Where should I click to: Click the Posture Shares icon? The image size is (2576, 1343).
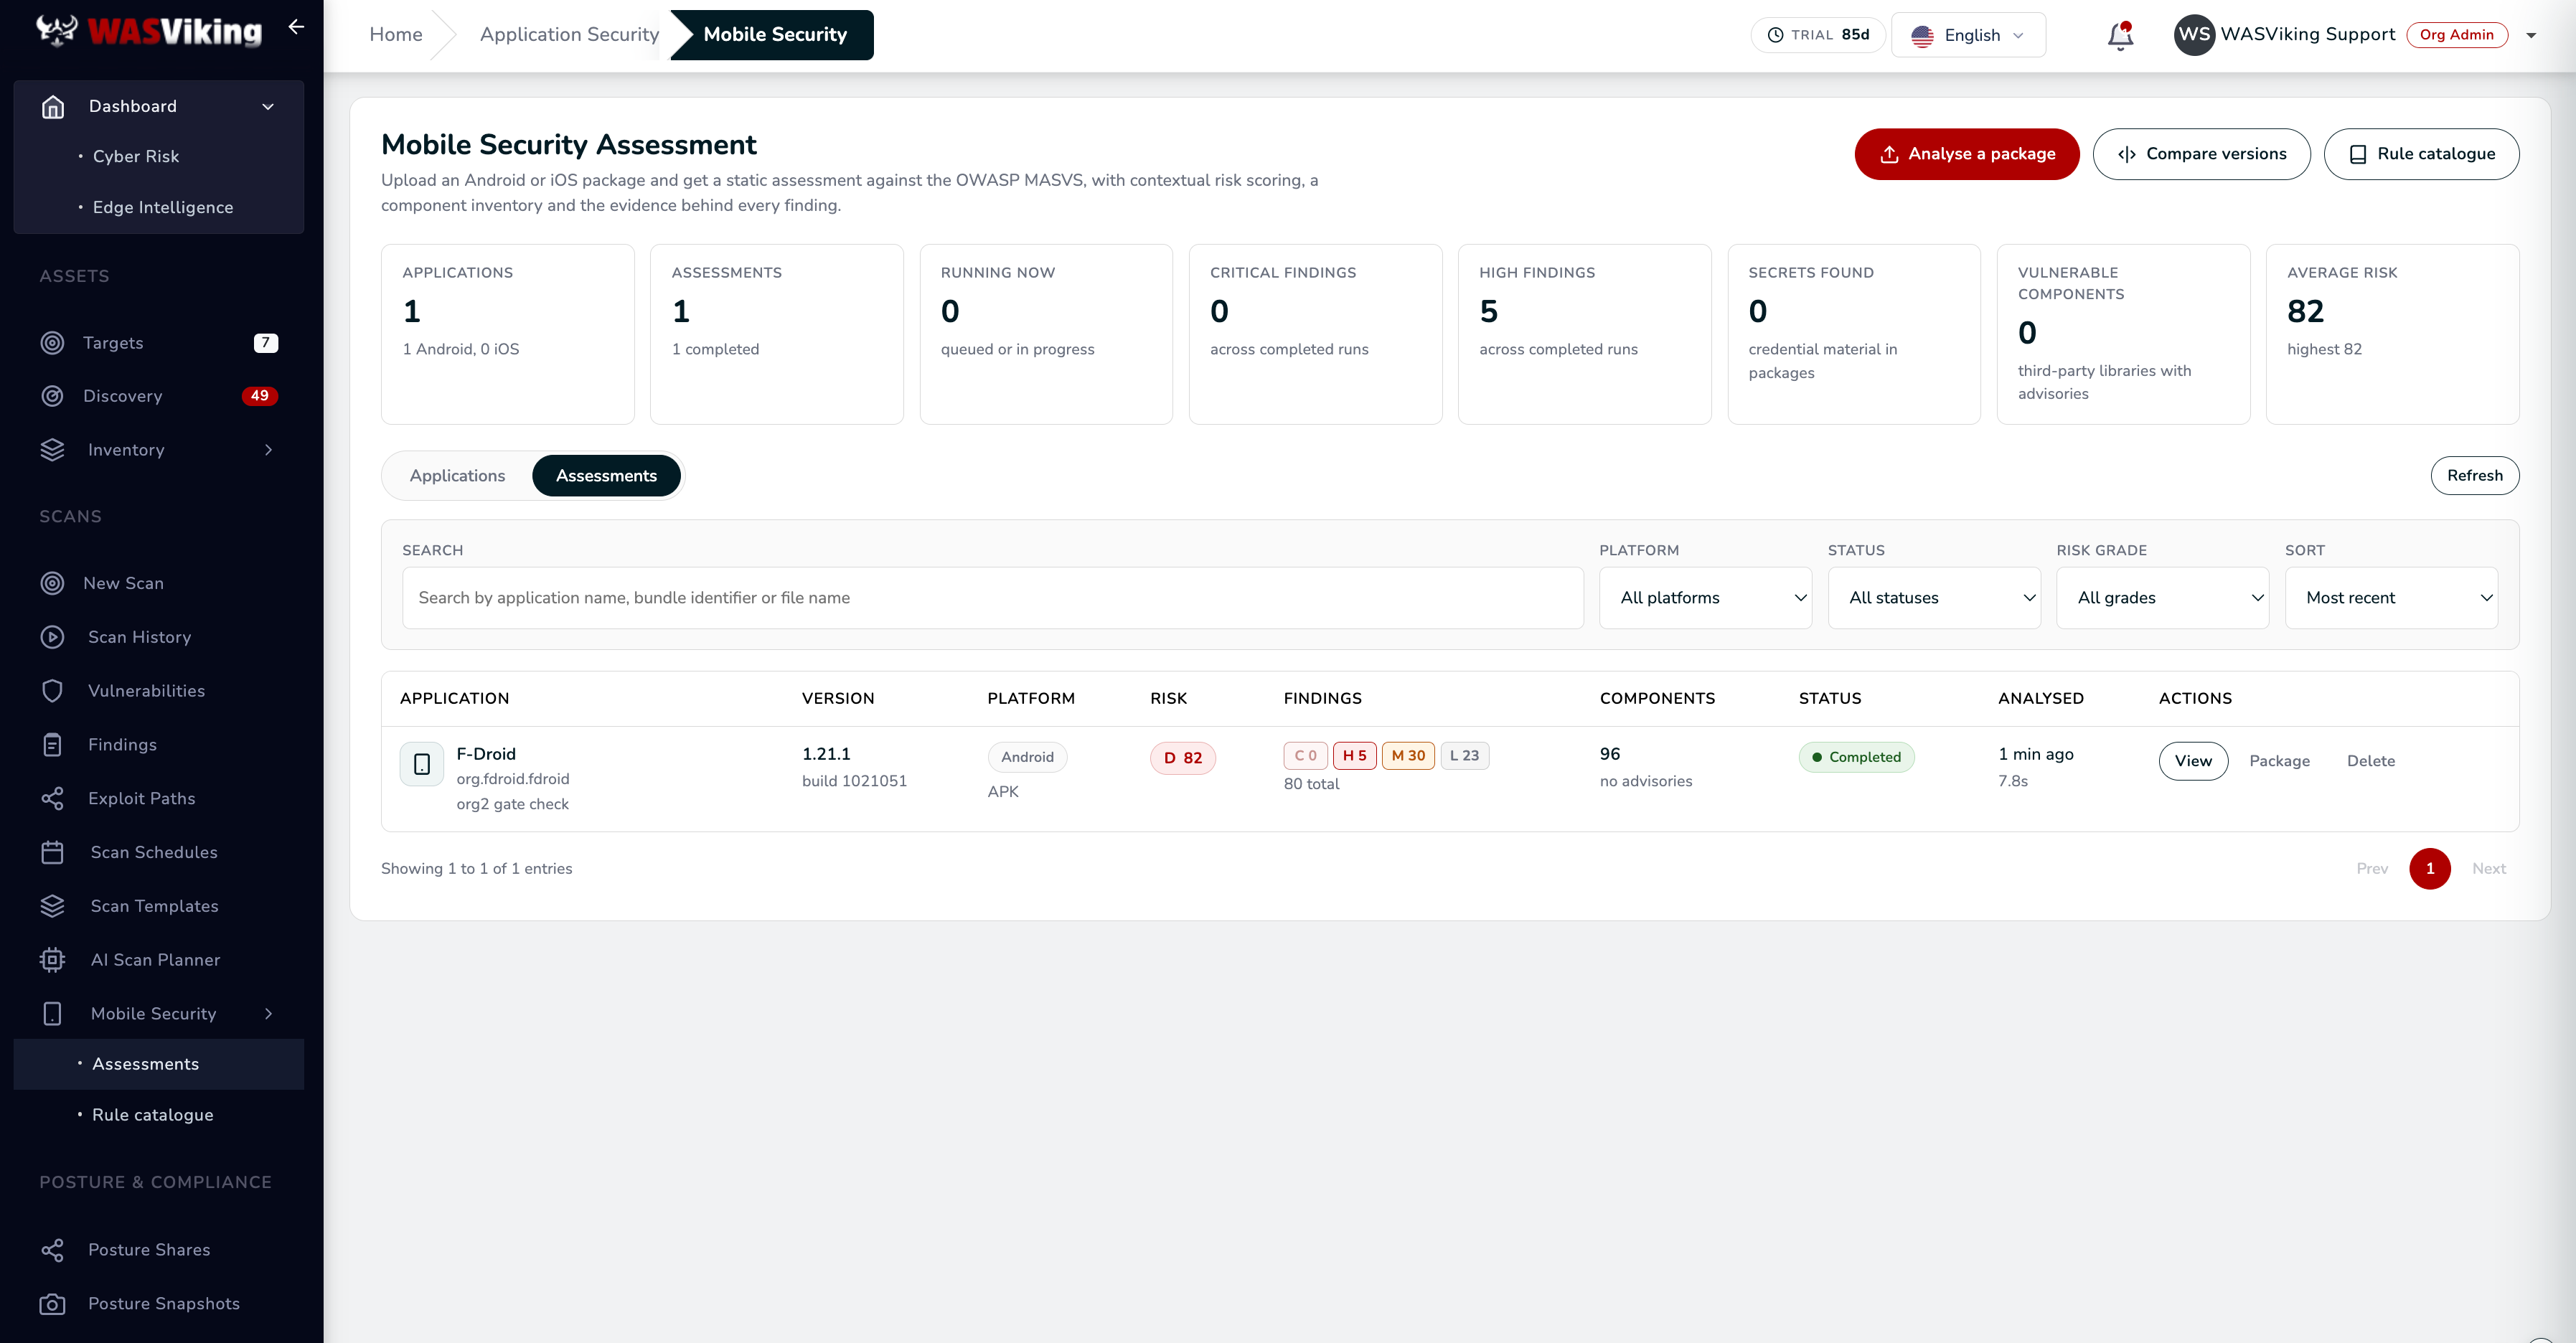(52, 1250)
